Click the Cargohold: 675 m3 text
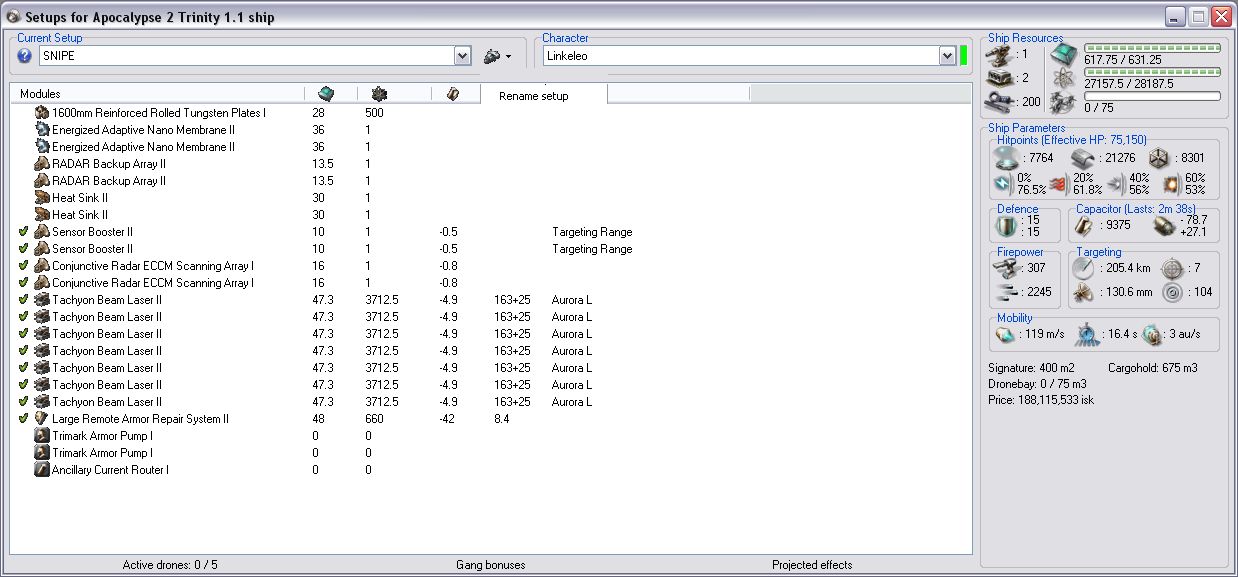The image size is (1238, 577). [1153, 368]
